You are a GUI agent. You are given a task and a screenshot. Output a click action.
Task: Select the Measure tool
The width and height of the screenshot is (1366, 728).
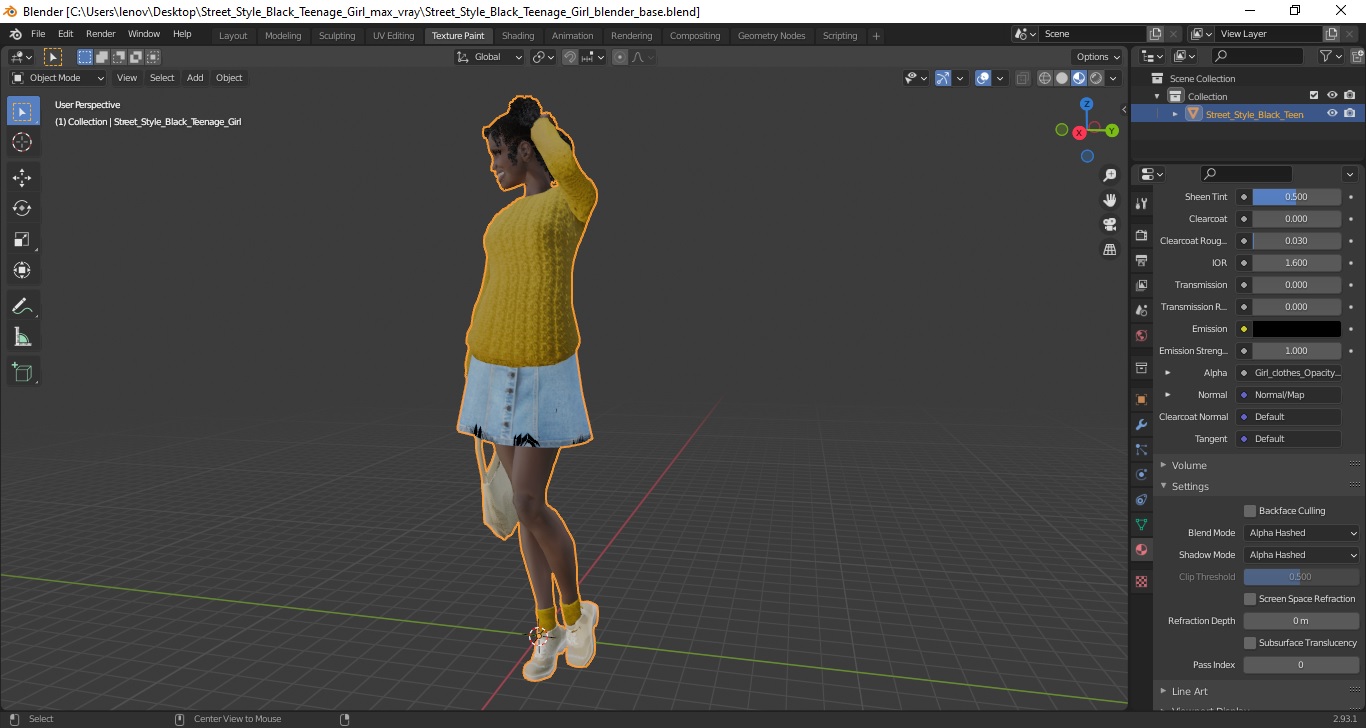(22, 337)
